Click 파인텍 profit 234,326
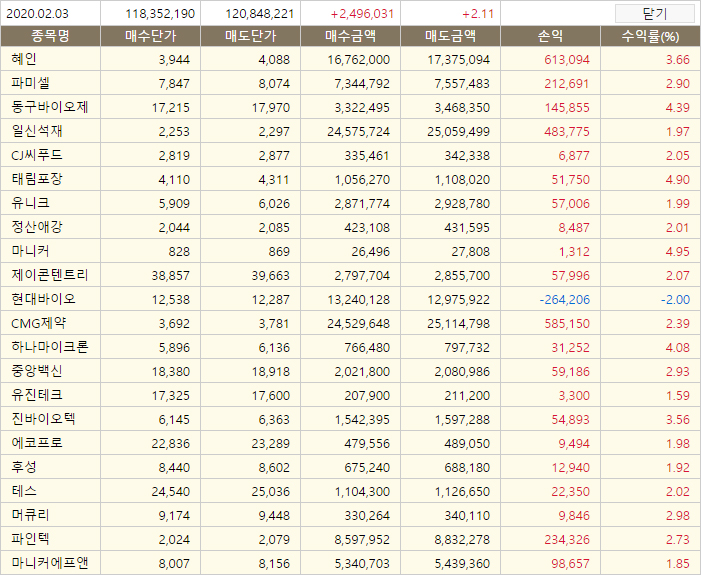 (x=567, y=540)
